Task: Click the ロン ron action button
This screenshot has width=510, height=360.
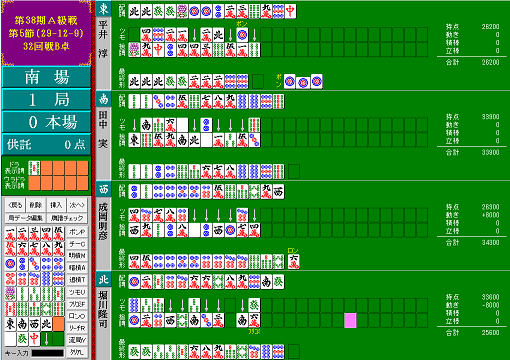Action: (77, 316)
